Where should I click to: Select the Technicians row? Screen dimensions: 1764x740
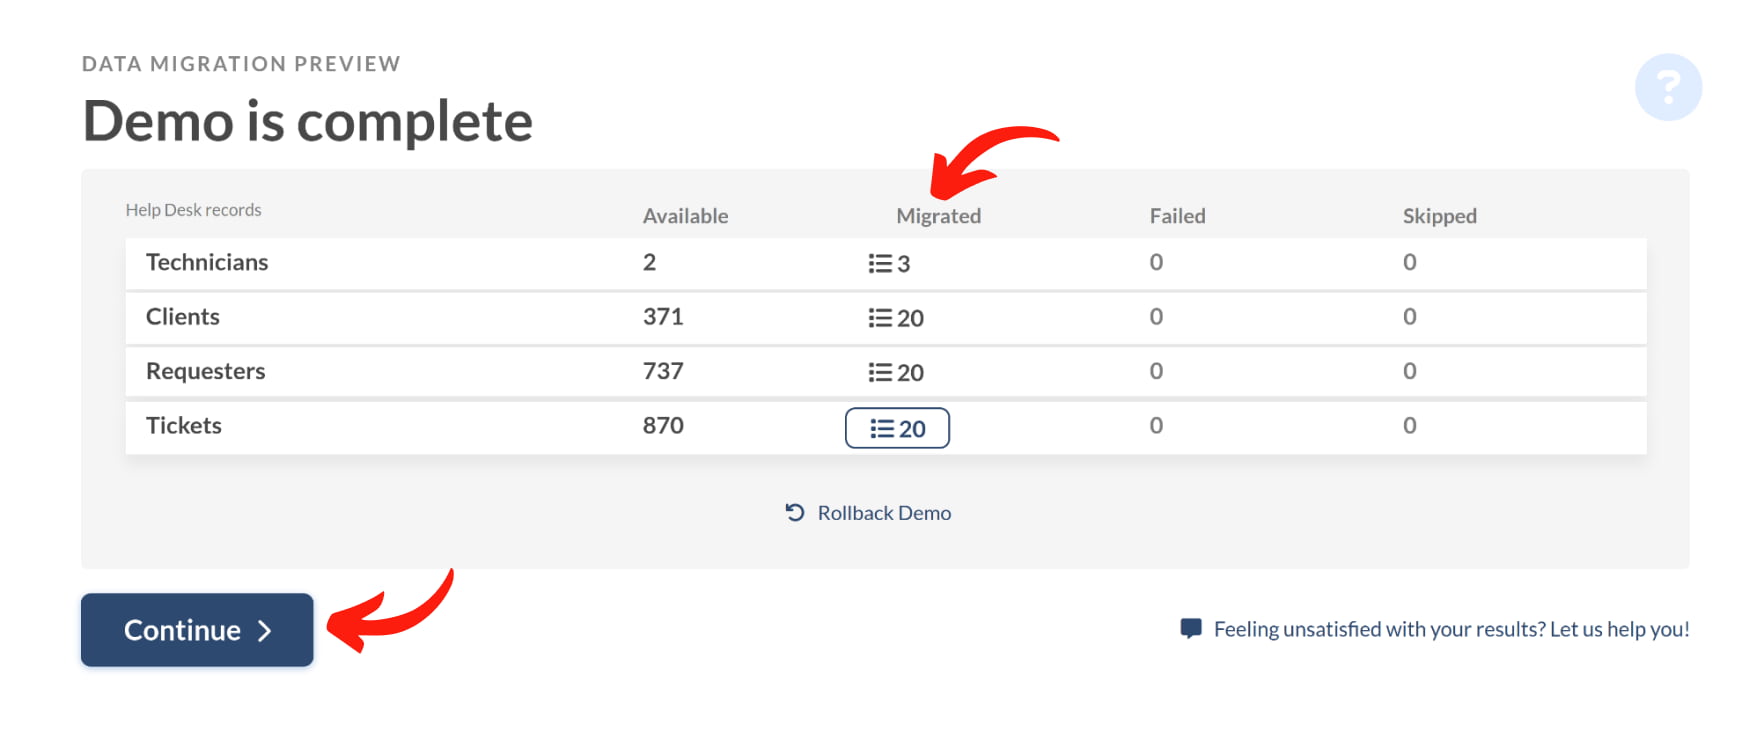click(886, 263)
